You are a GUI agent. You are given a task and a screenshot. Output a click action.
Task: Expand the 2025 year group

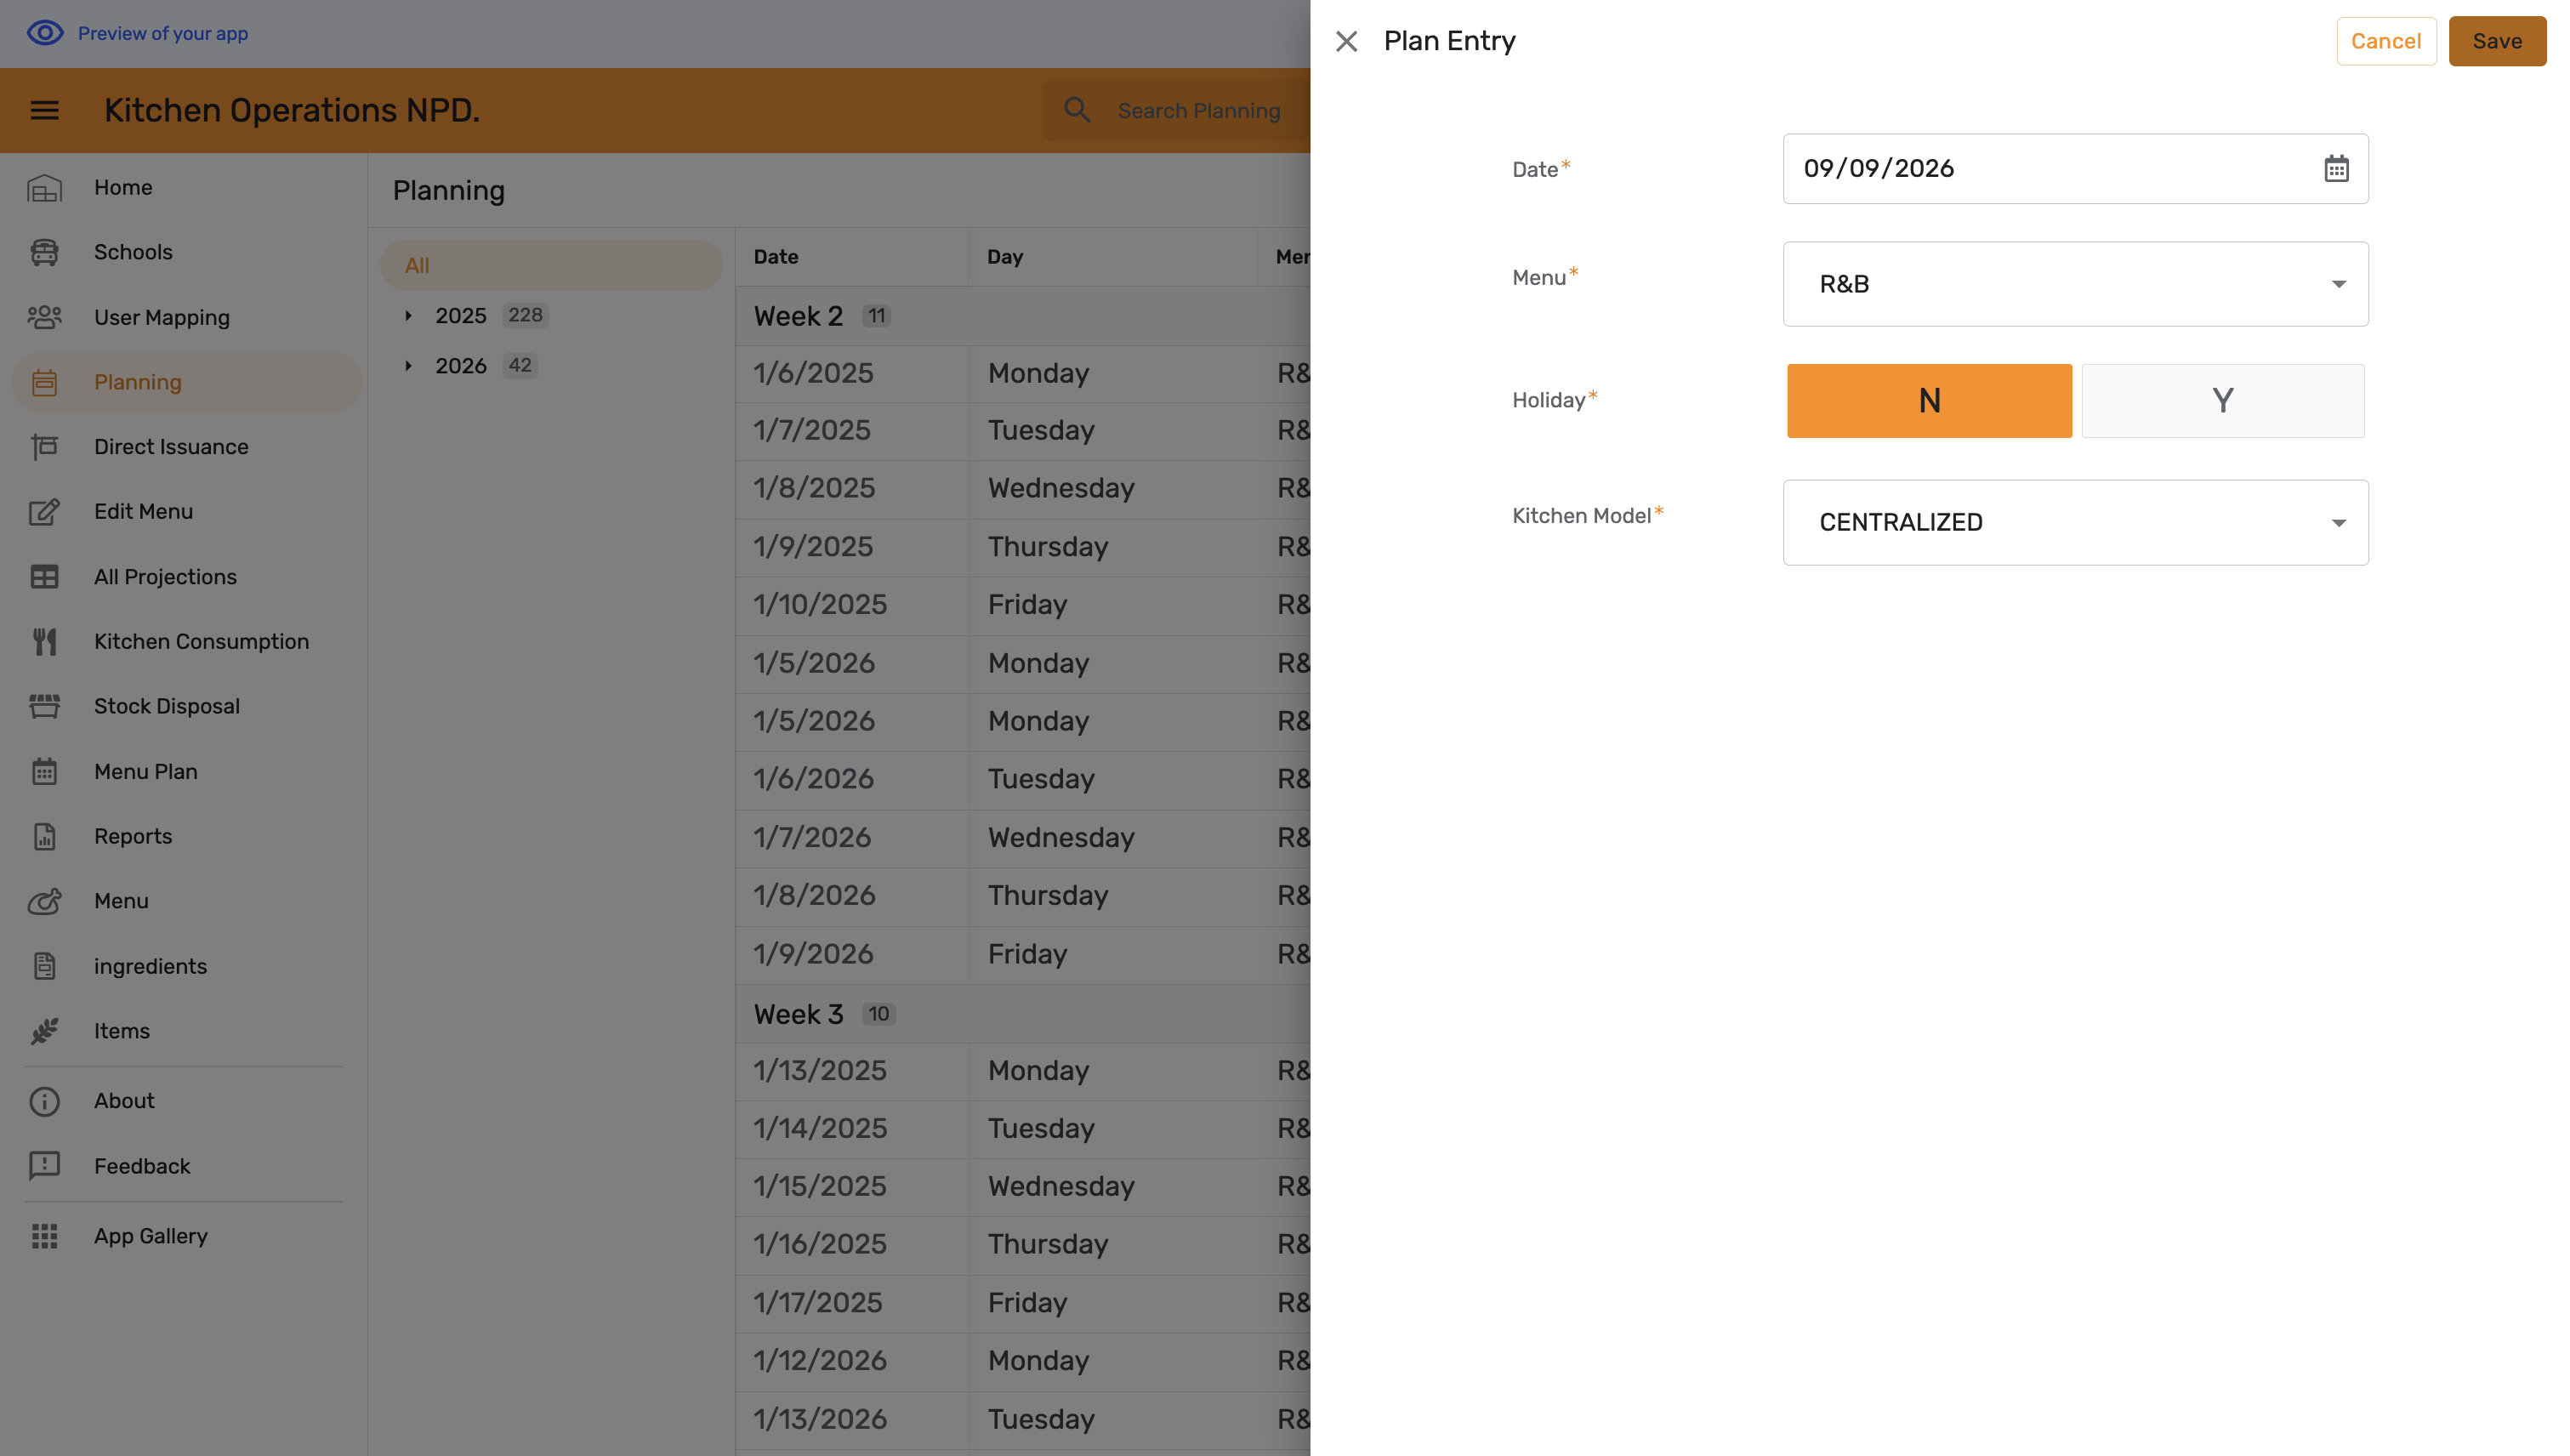tap(408, 315)
